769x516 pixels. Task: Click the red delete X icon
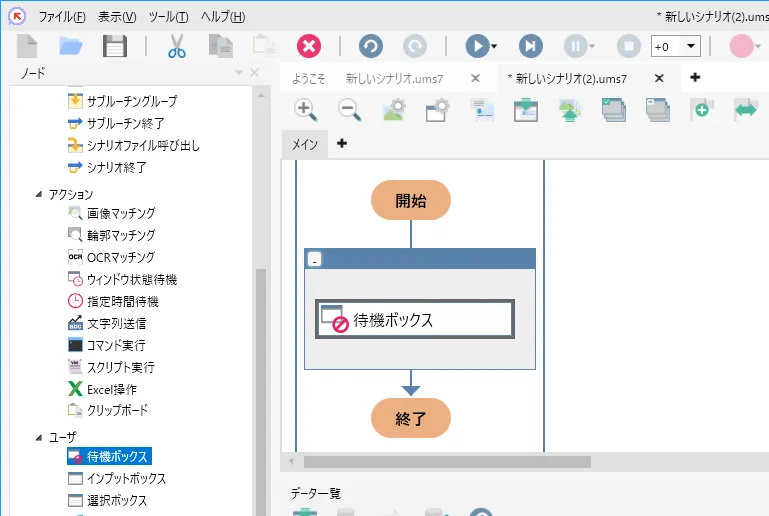[309, 46]
